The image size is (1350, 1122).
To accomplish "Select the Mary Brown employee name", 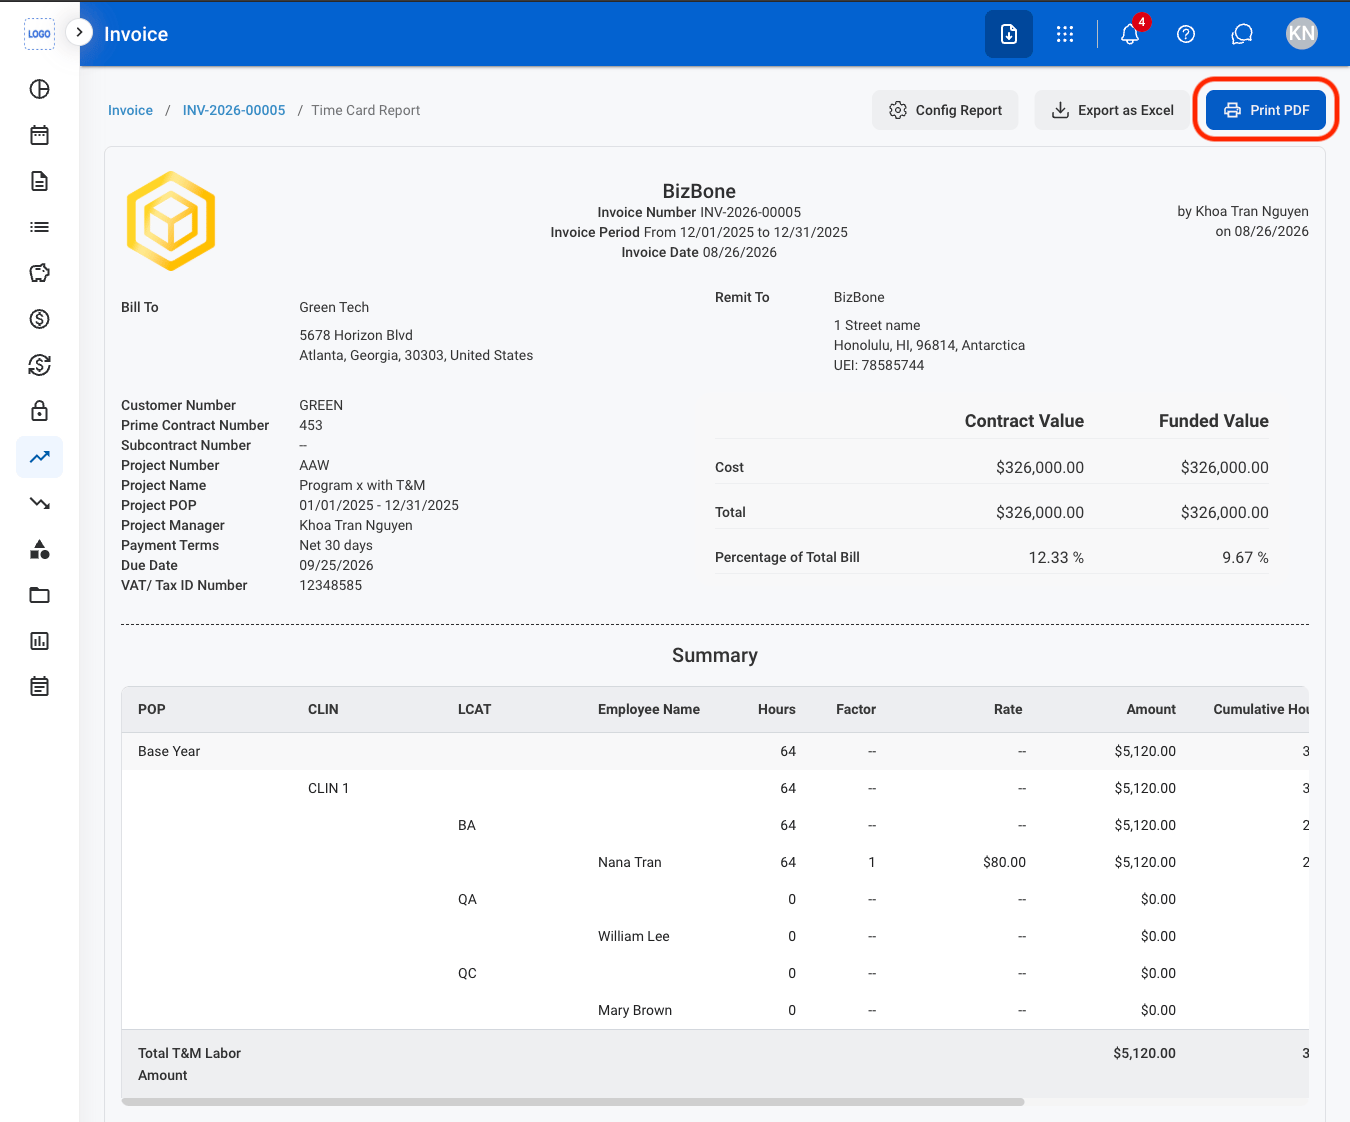I will 635,1010.
